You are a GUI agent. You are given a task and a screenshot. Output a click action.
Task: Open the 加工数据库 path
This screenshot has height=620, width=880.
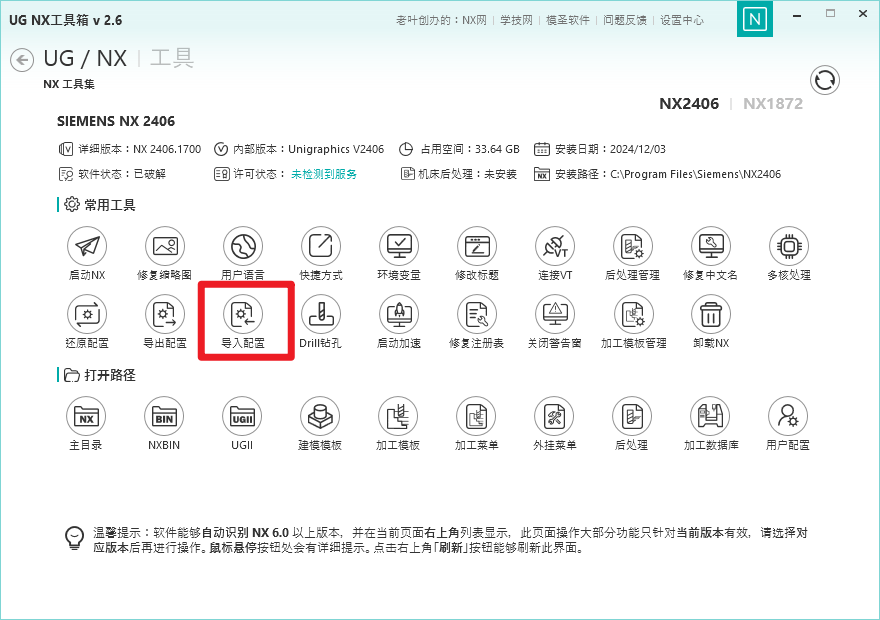(x=710, y=416)
